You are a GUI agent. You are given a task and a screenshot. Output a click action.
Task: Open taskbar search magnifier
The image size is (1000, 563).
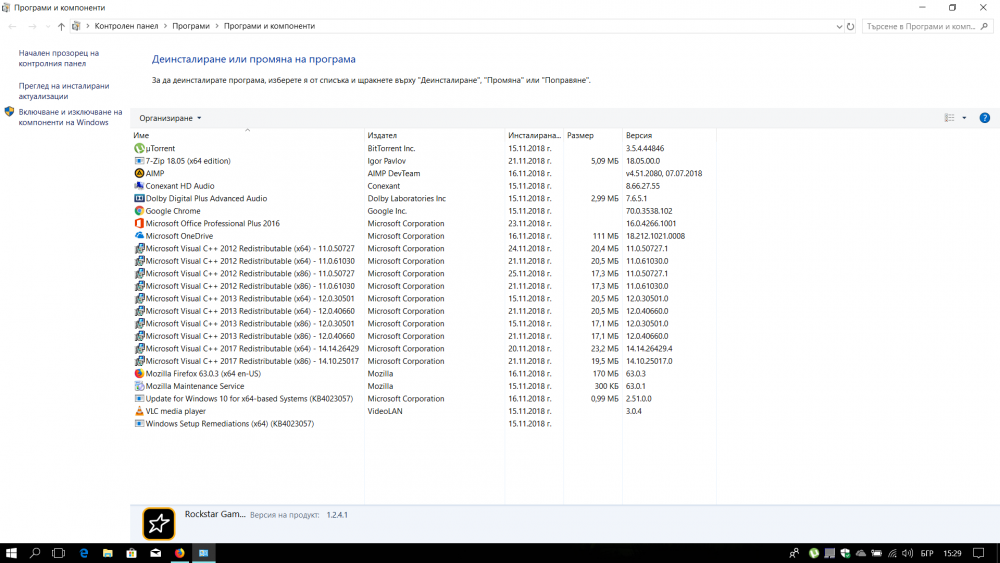(x=35, y=553)
